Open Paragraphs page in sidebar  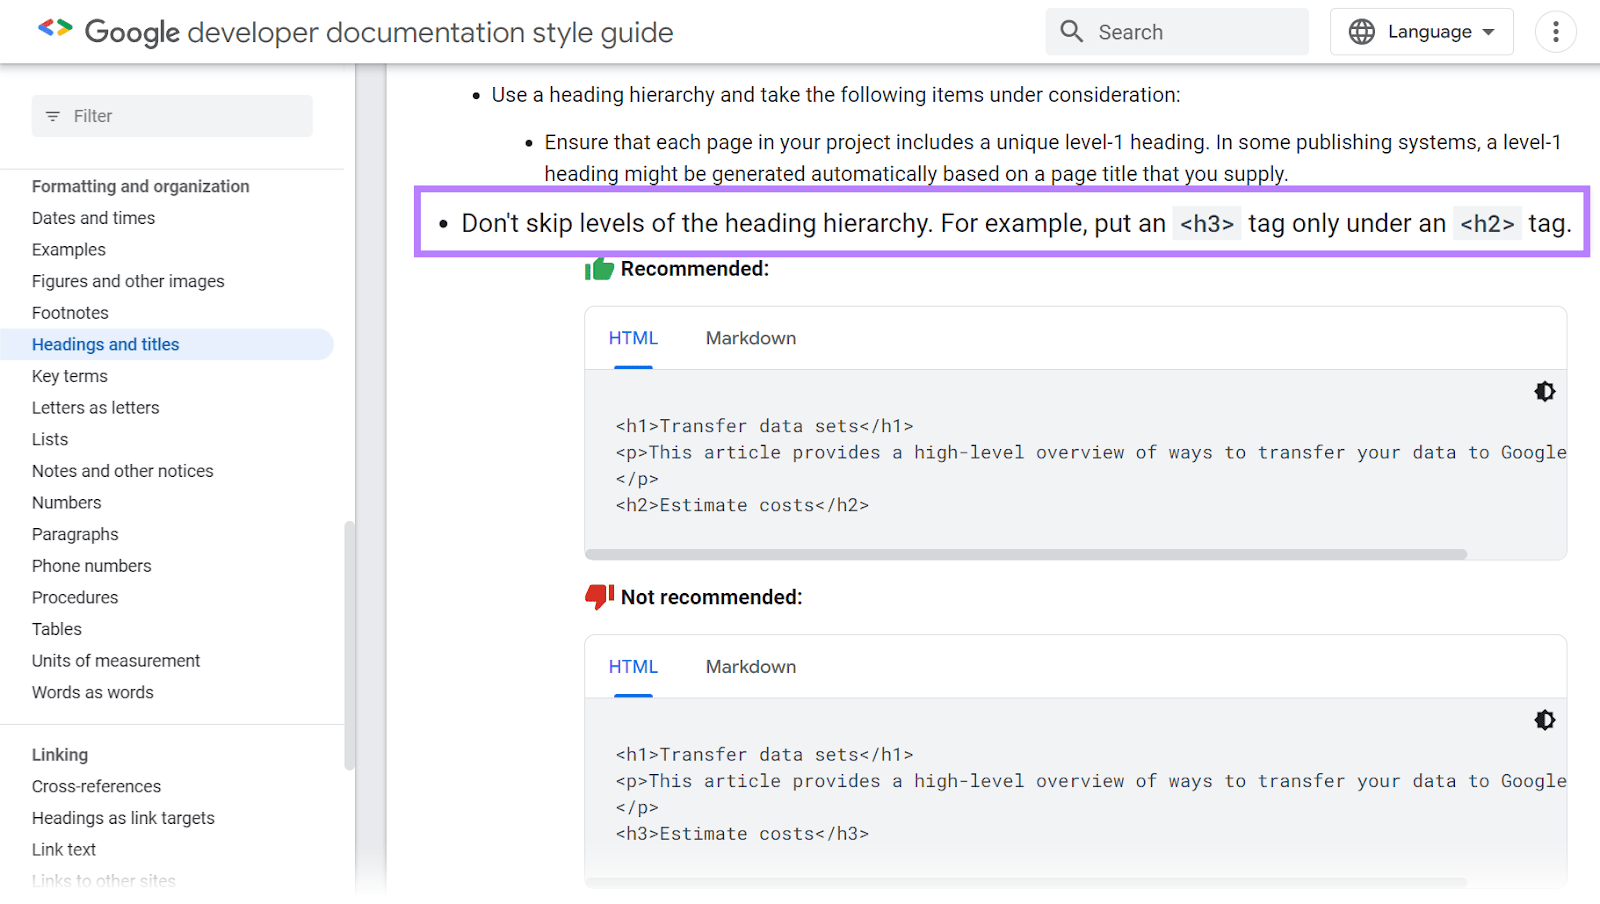75,534
